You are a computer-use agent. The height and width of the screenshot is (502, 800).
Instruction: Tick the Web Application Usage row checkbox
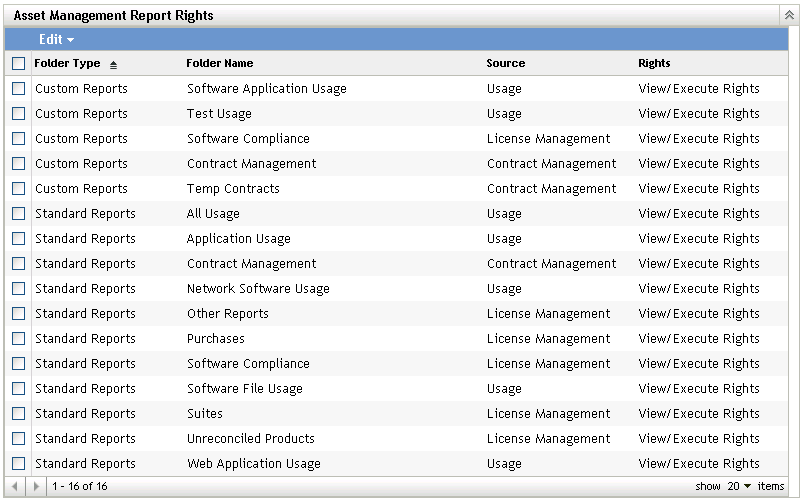click(x=18, y=464)
